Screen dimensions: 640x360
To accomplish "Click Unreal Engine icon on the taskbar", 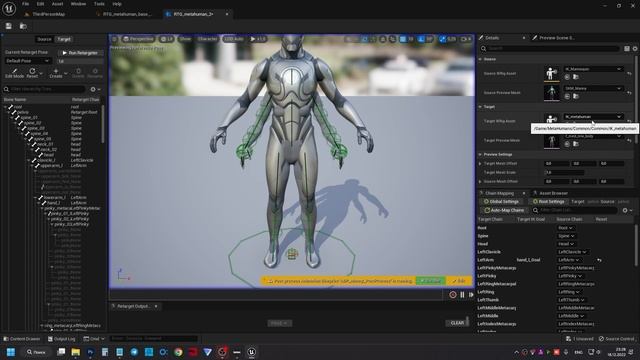I will pos(251,352).
